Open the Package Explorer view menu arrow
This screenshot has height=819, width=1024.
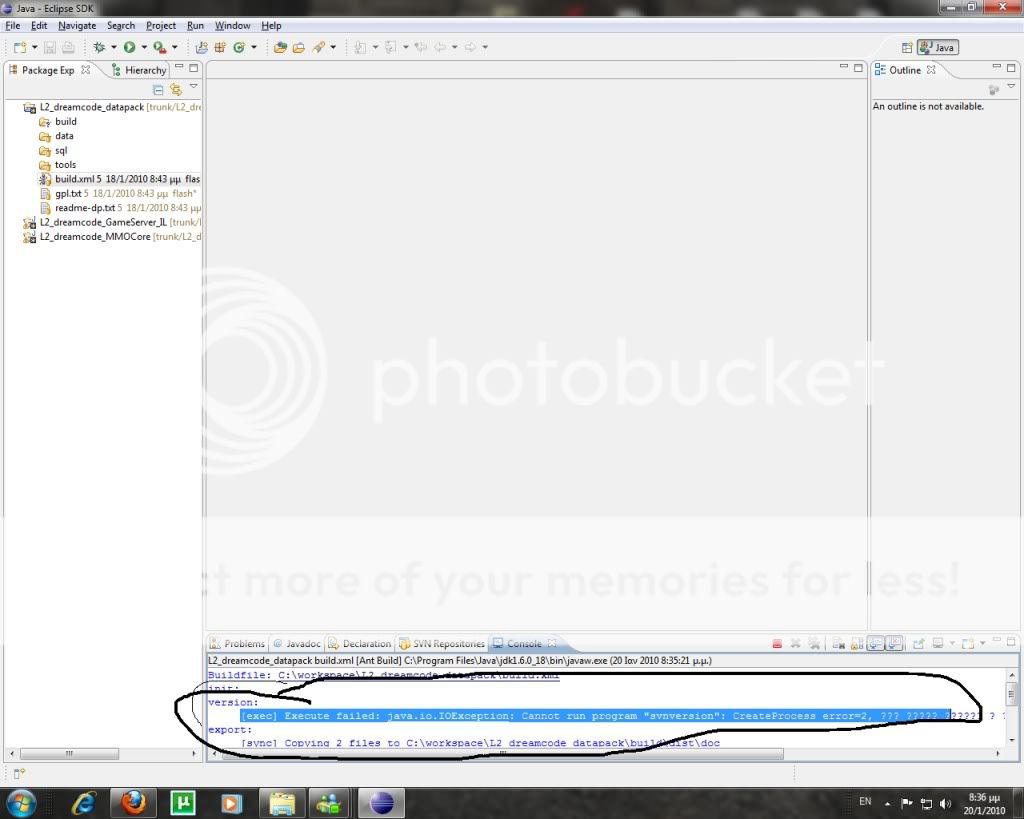(194, 88)
